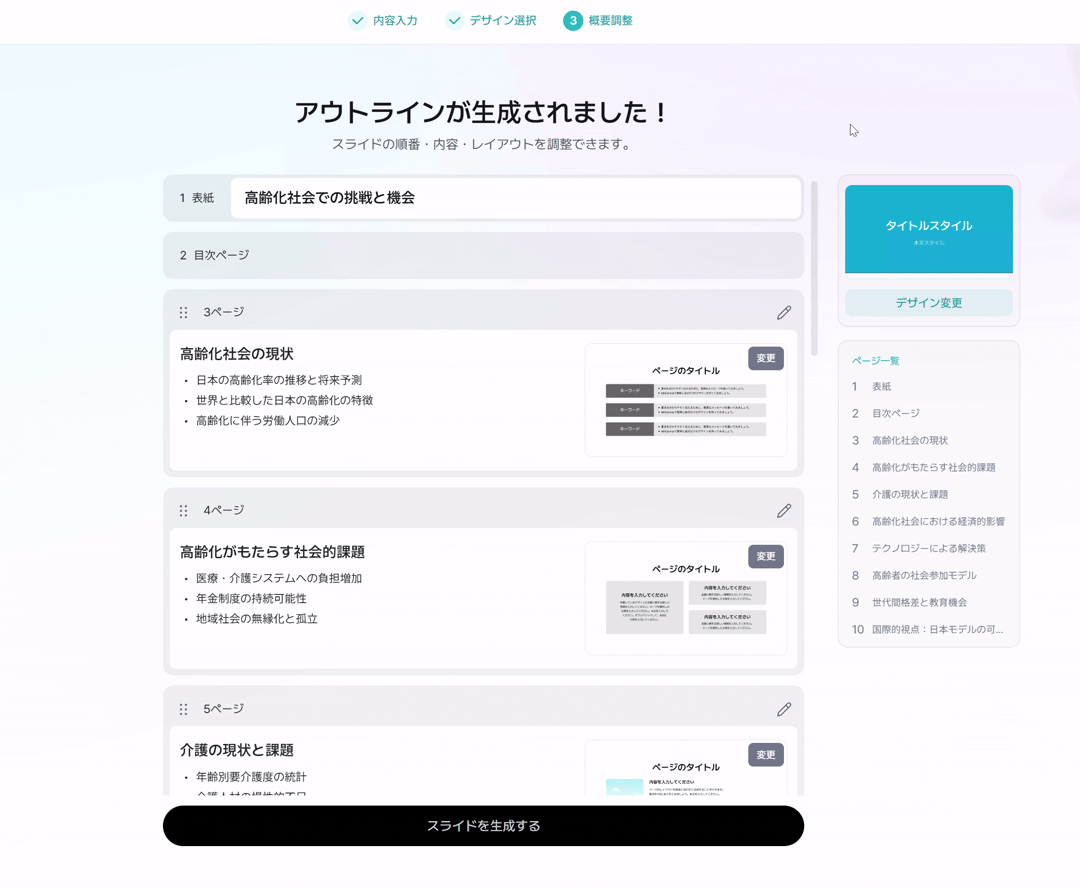The image size is (1080, 889).
Task: Click the pencil edit icon for 3ページ
Action: [x=784, y=312]
